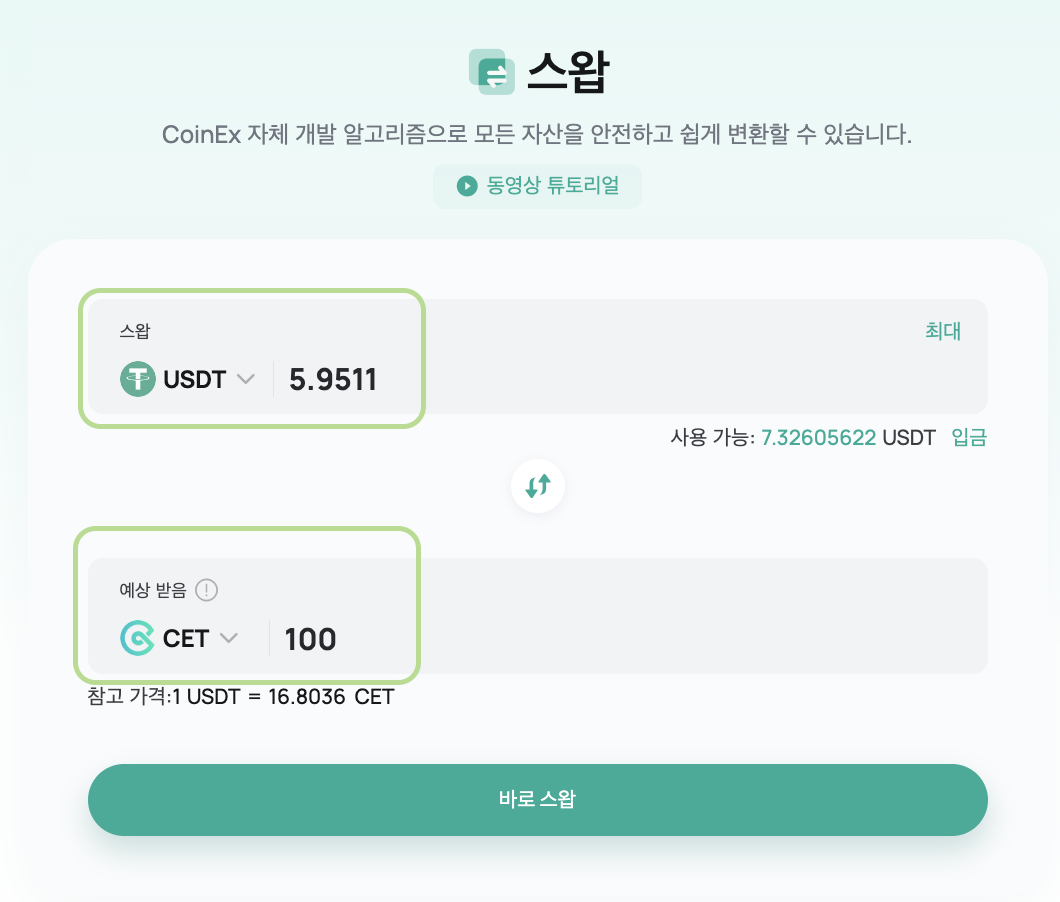Open the USDT coin selector

tap(188, 379)
